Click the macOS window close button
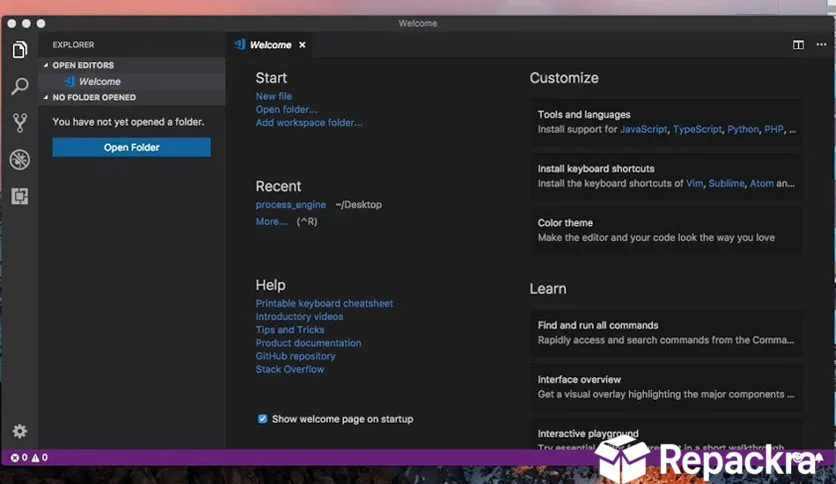 (x=12, y=23)
